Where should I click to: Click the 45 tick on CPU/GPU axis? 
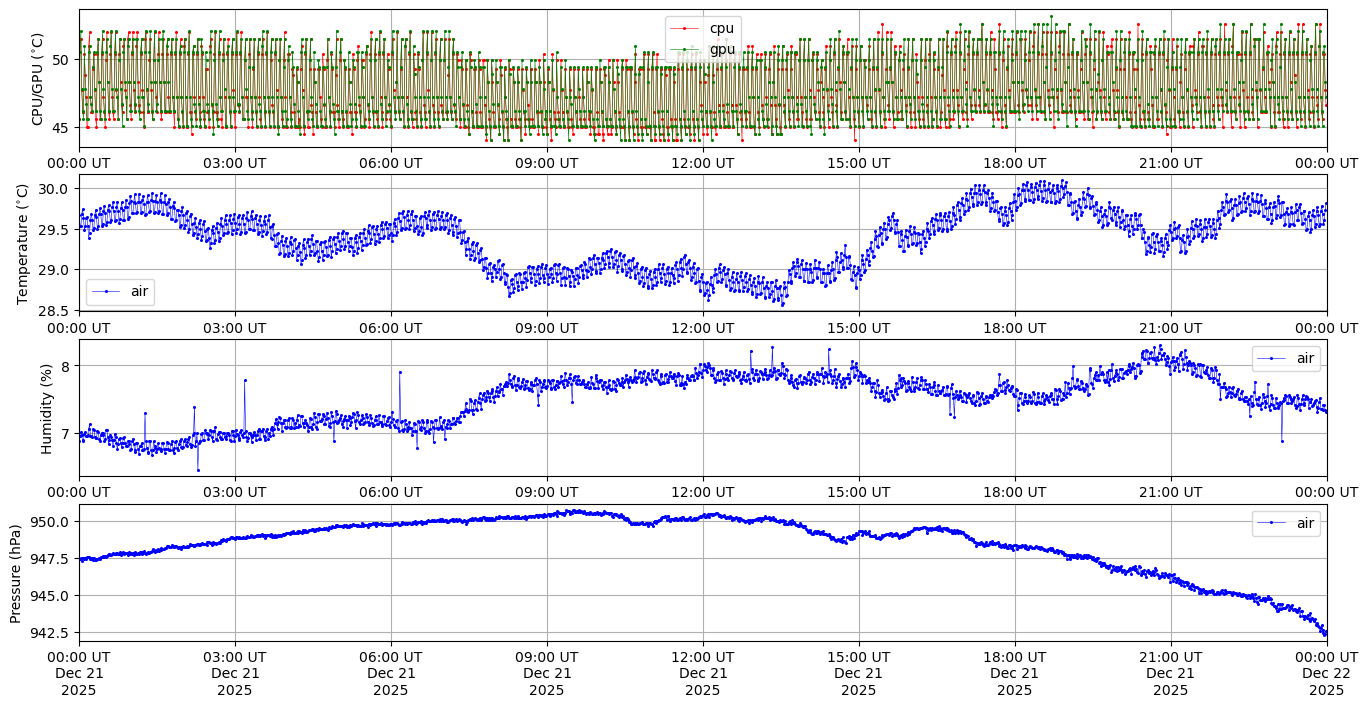pyautogui.click(x=60, y=127)
